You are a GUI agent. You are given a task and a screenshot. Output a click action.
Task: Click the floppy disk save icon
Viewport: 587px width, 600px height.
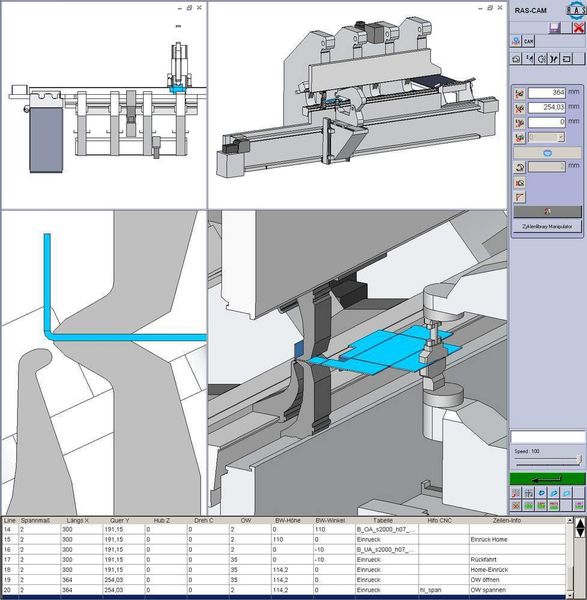tap(555, 28)
